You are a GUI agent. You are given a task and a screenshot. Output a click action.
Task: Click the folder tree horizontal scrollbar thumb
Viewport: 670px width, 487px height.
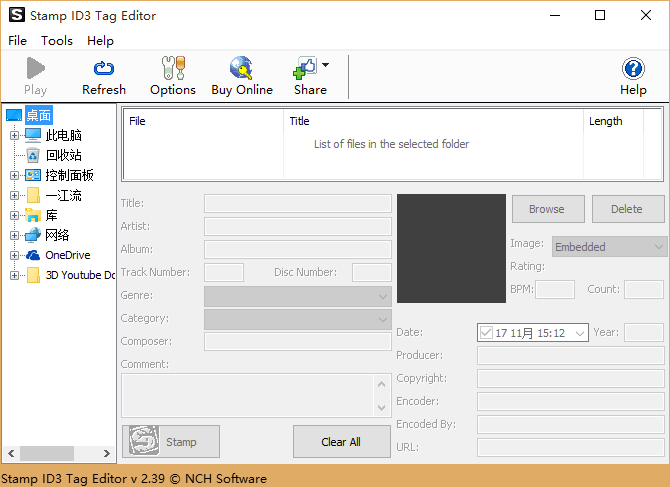[x=47, y=453]
